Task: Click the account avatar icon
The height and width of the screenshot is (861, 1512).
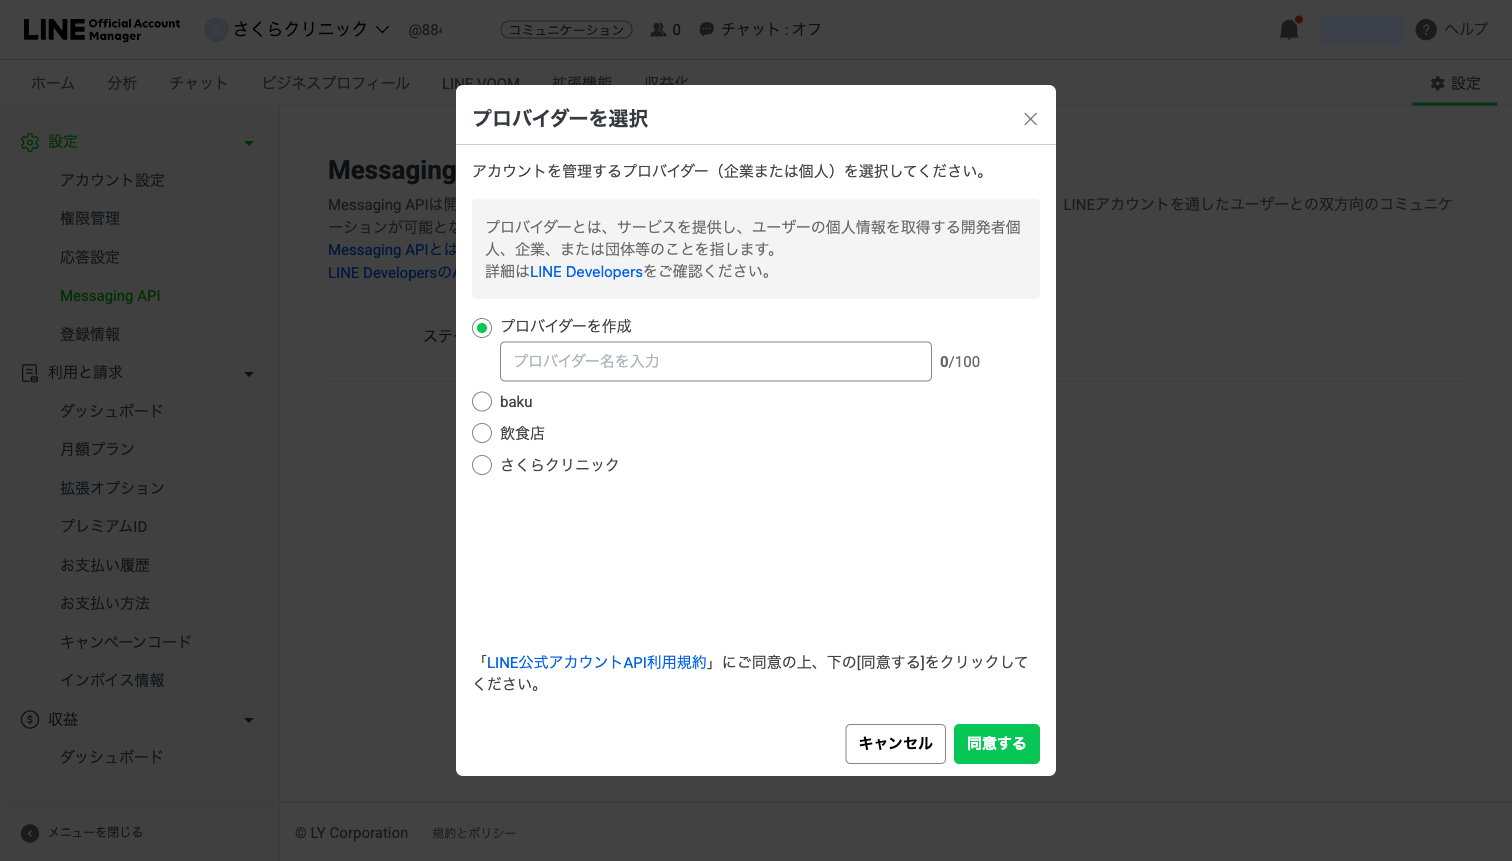Action: tap(216, 30)
